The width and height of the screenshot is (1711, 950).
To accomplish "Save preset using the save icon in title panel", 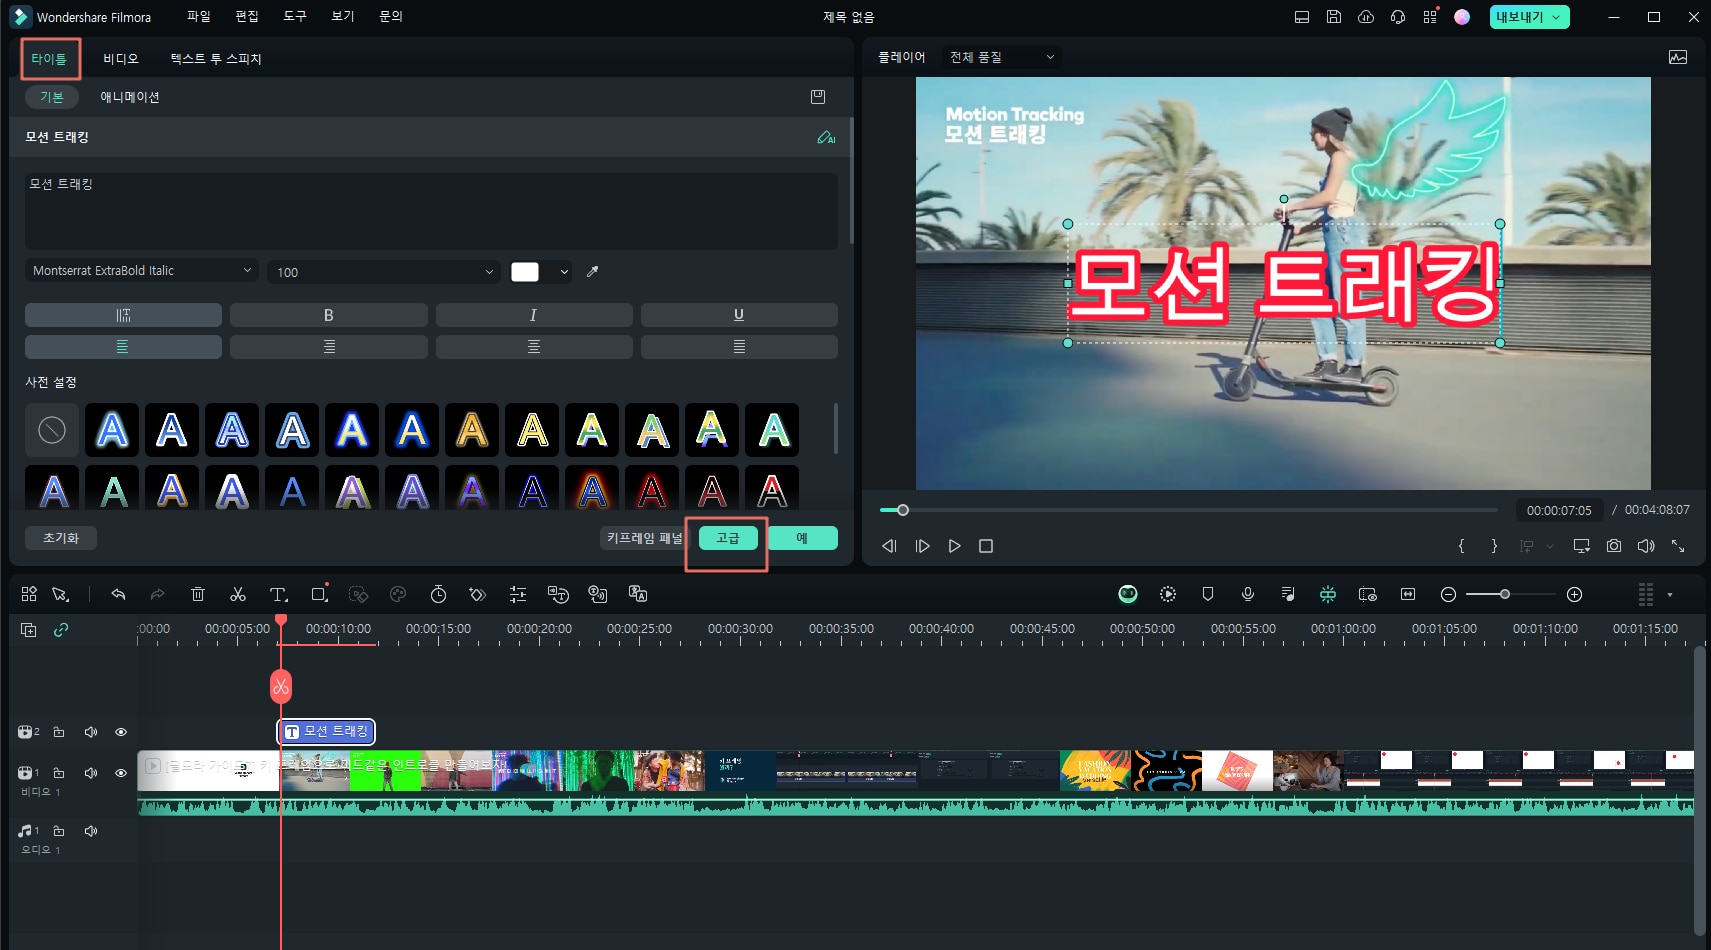I will point(818,97).
